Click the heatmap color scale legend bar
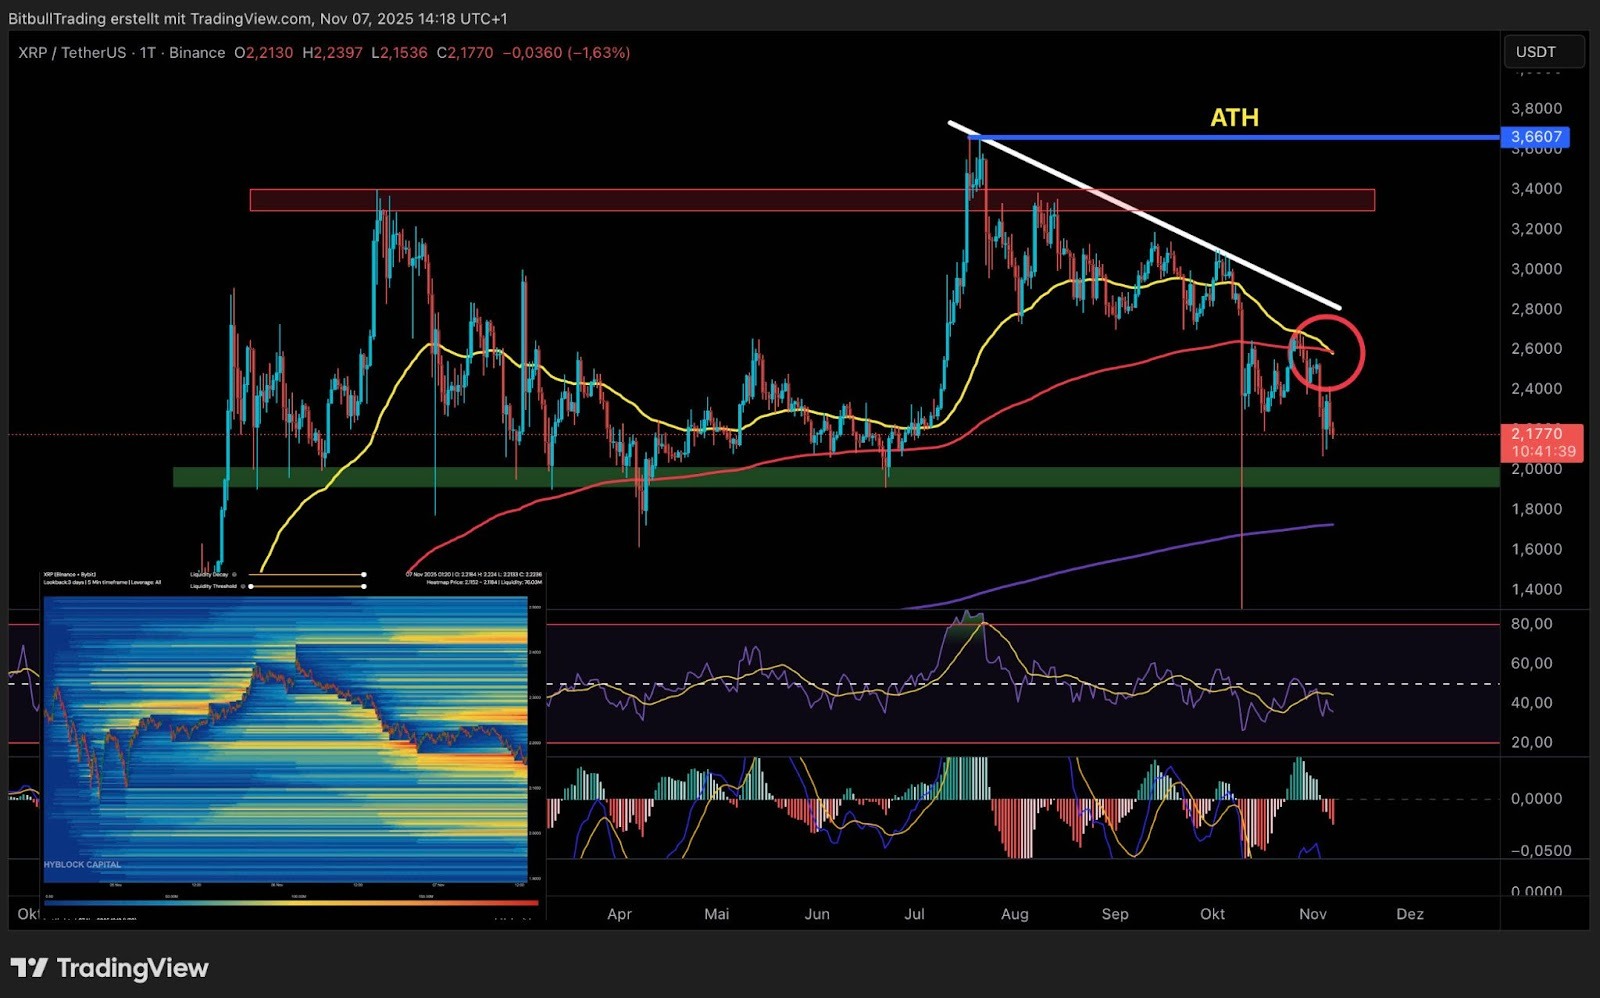Image resolution: width=1600 pixels, height=998 pixels. (x=290, y=903)
